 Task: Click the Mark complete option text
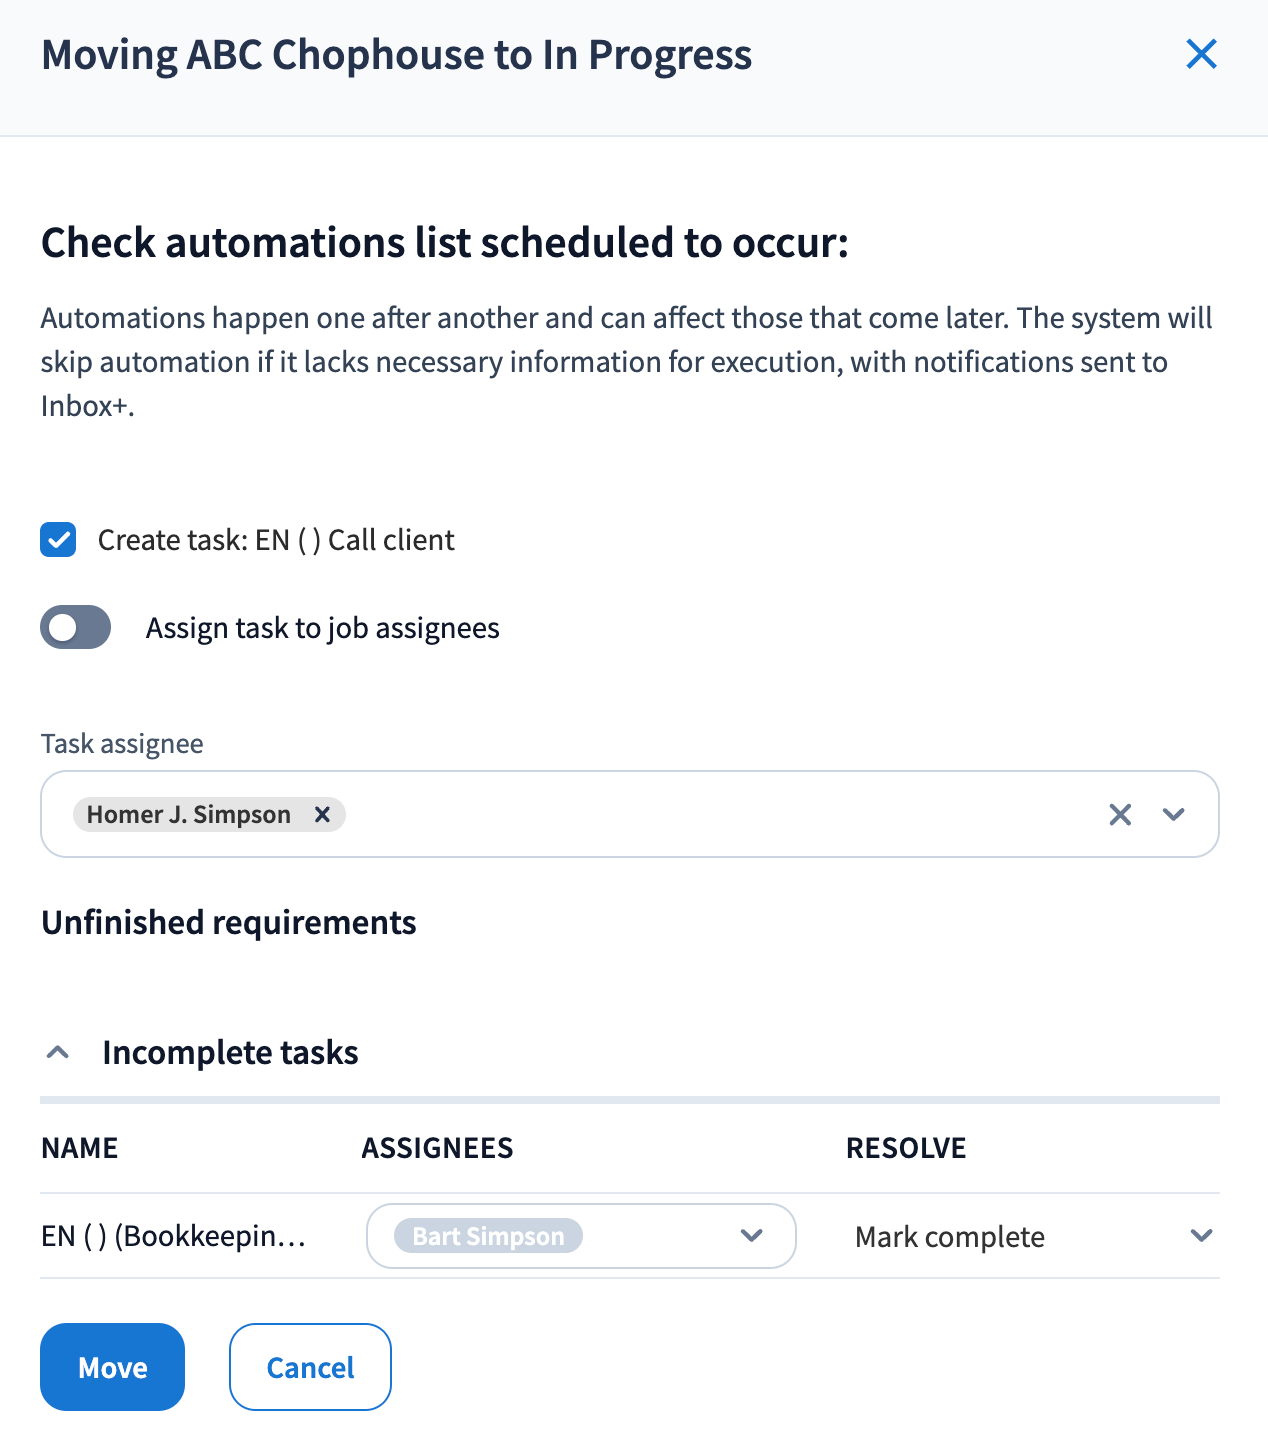[950, 1237]
